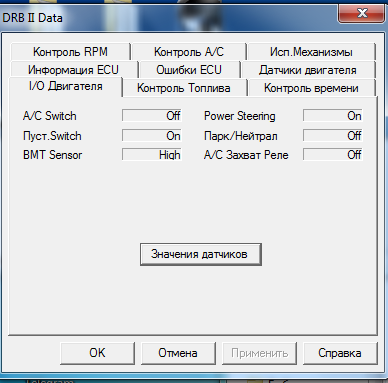Screen dimensions: 388x383
Task: Click the Парк/Нейтрал value field
Action: (x=333, y=135)
